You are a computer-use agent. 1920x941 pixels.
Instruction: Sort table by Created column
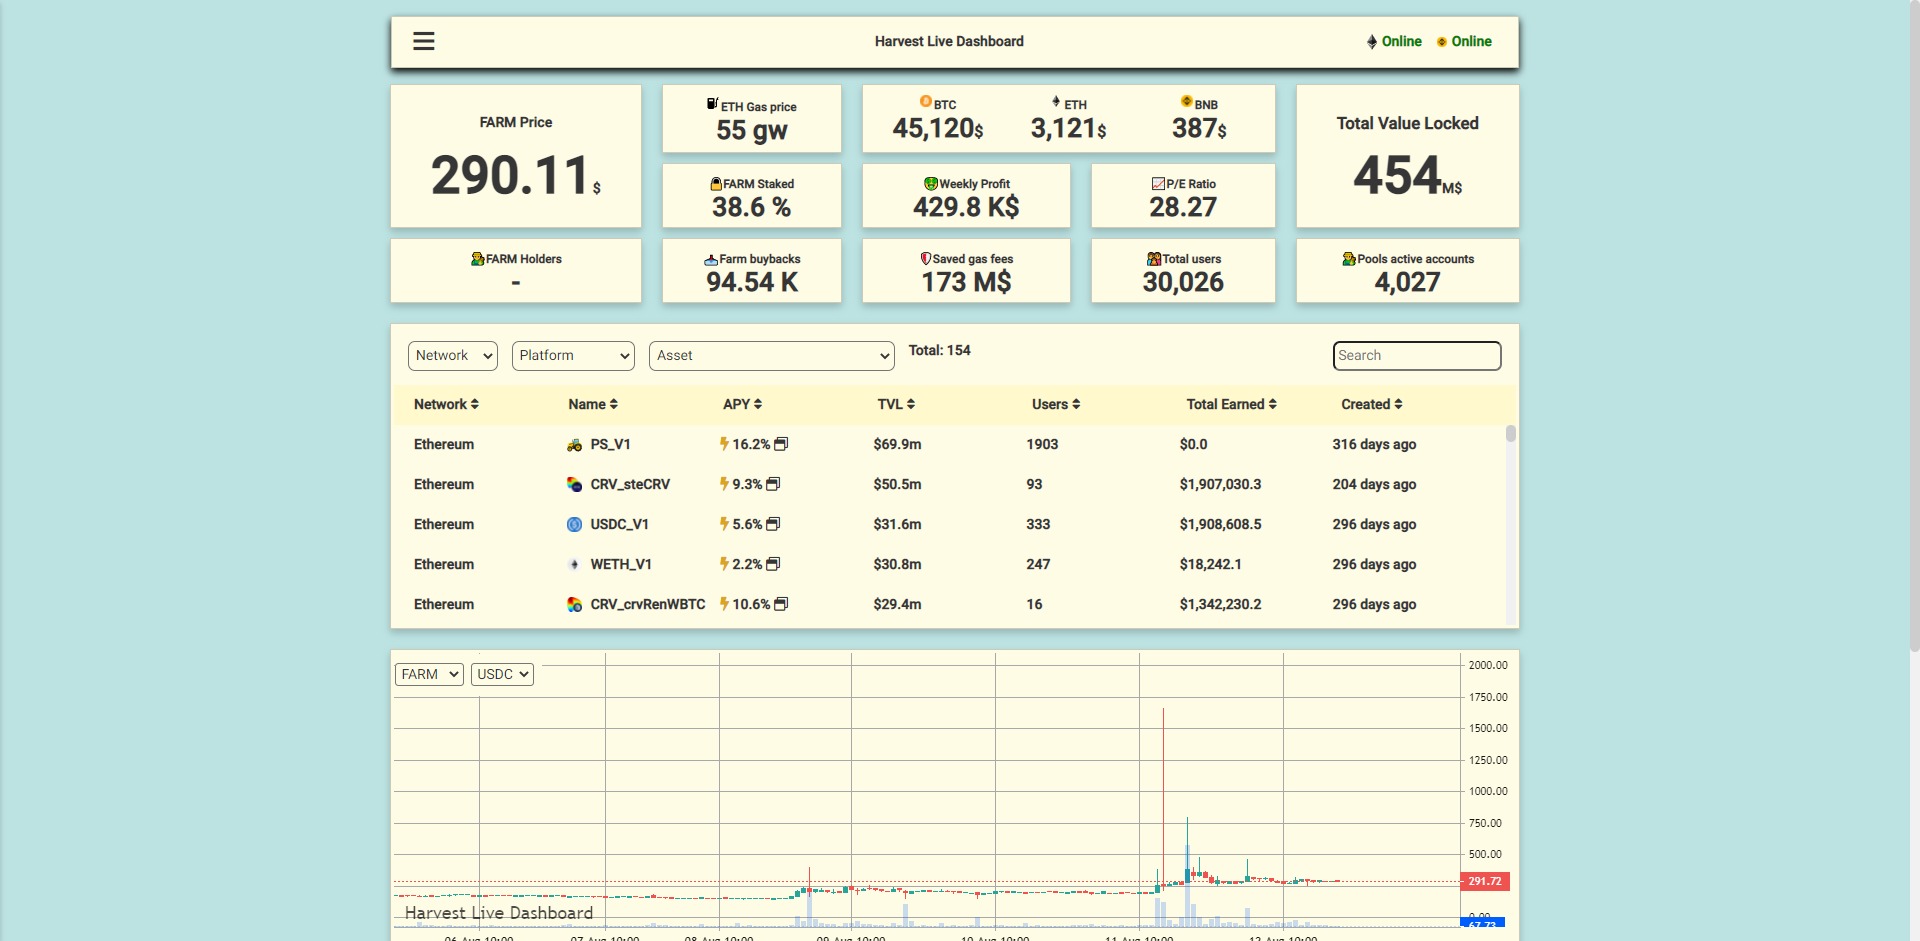1371,404
